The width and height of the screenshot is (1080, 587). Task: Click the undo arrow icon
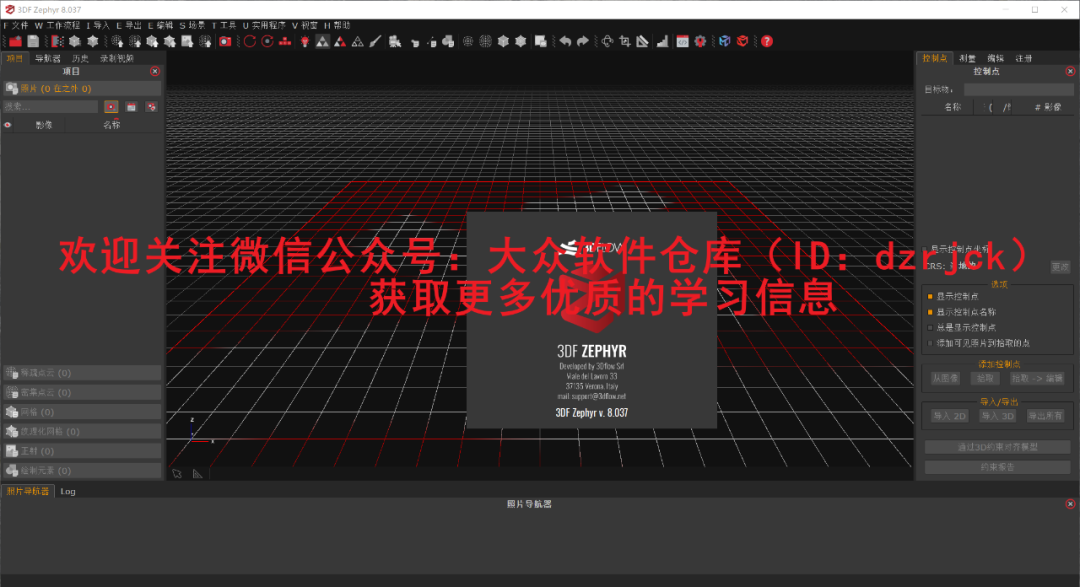coord(565,41)
